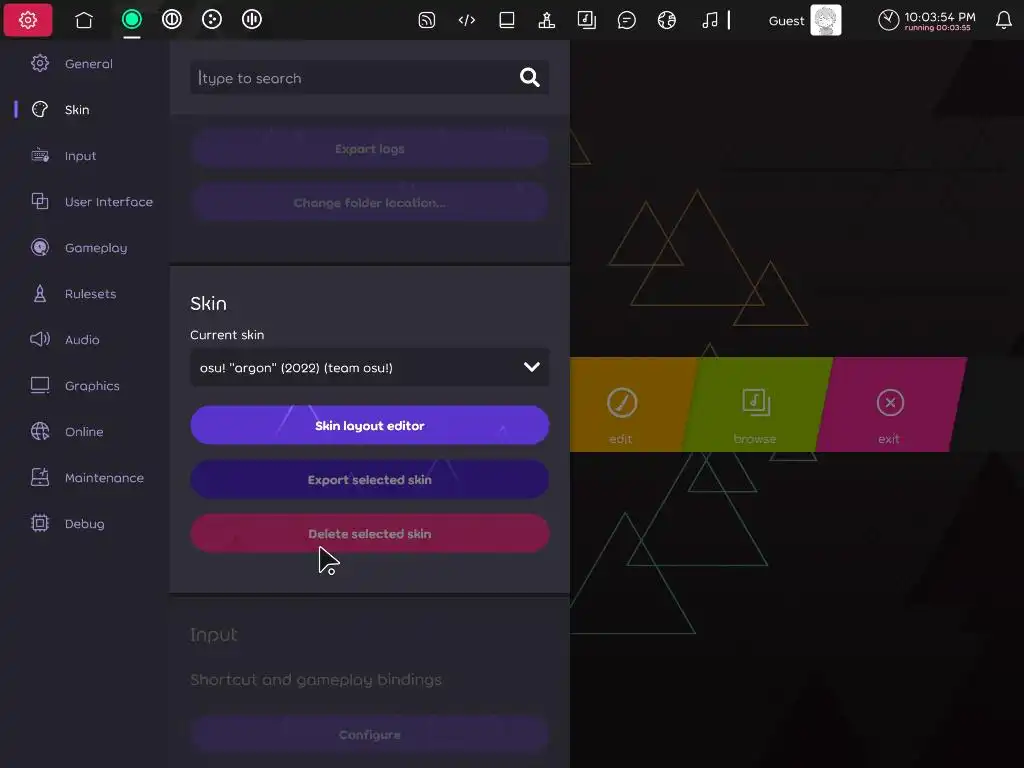Open the Debug settings section

tap(85, 524)
